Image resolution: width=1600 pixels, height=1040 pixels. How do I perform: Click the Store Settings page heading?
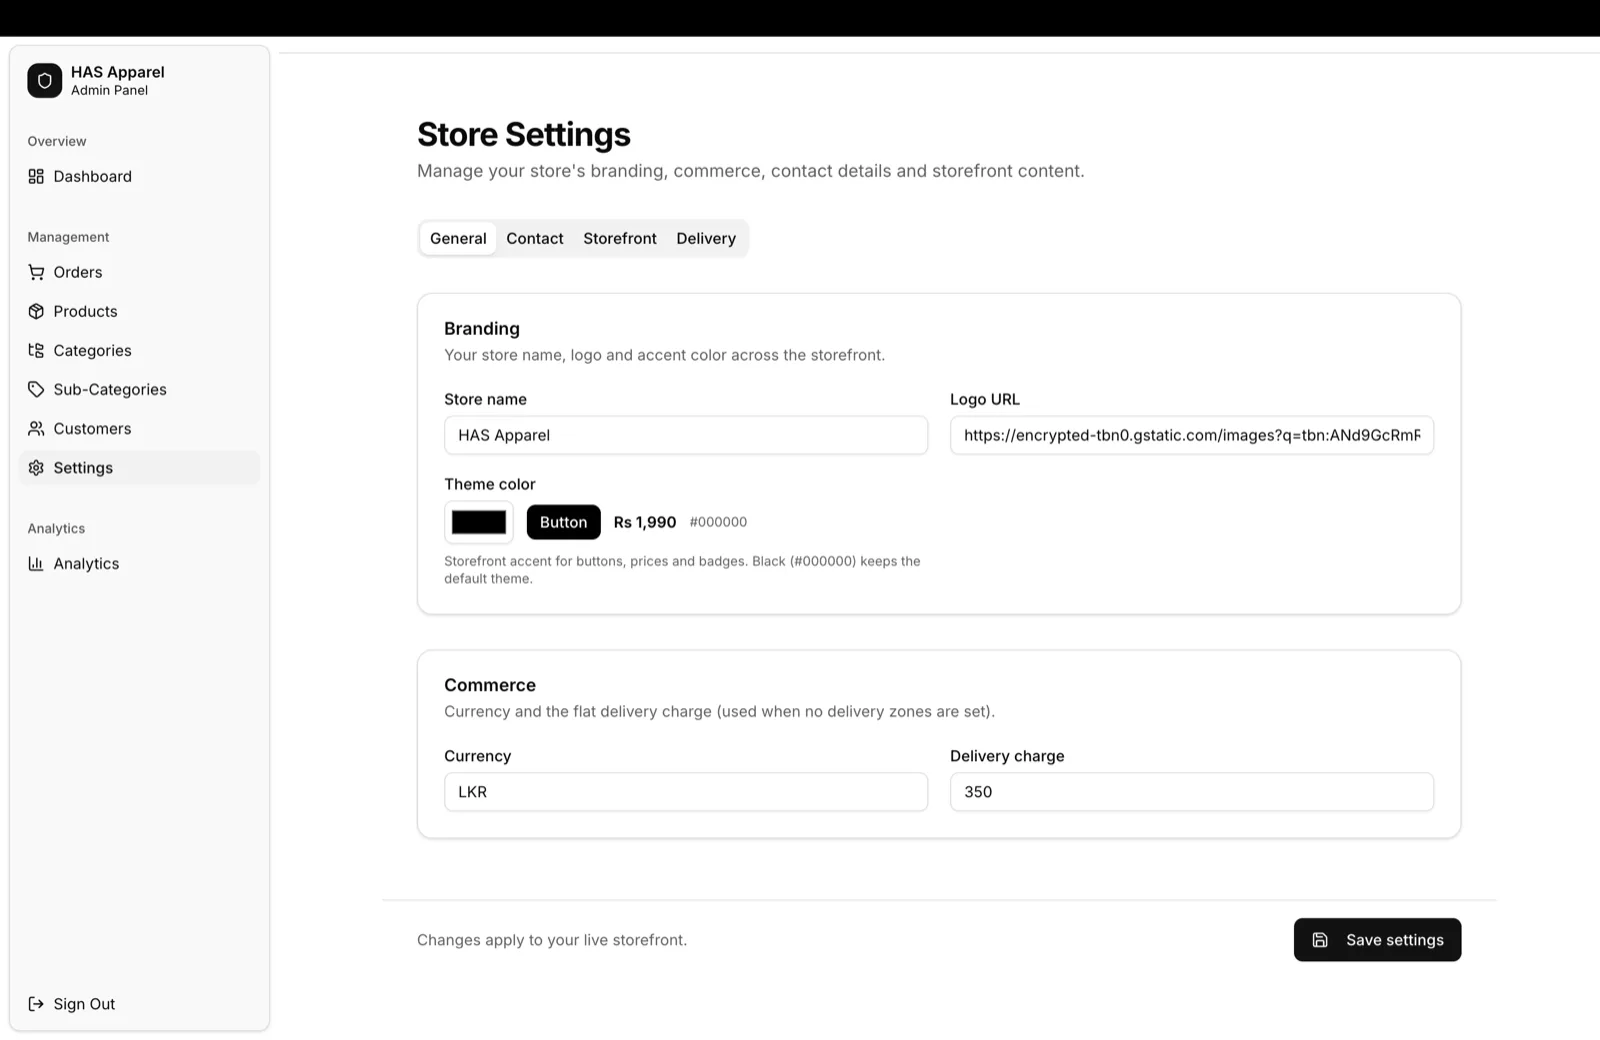(524, 135)
